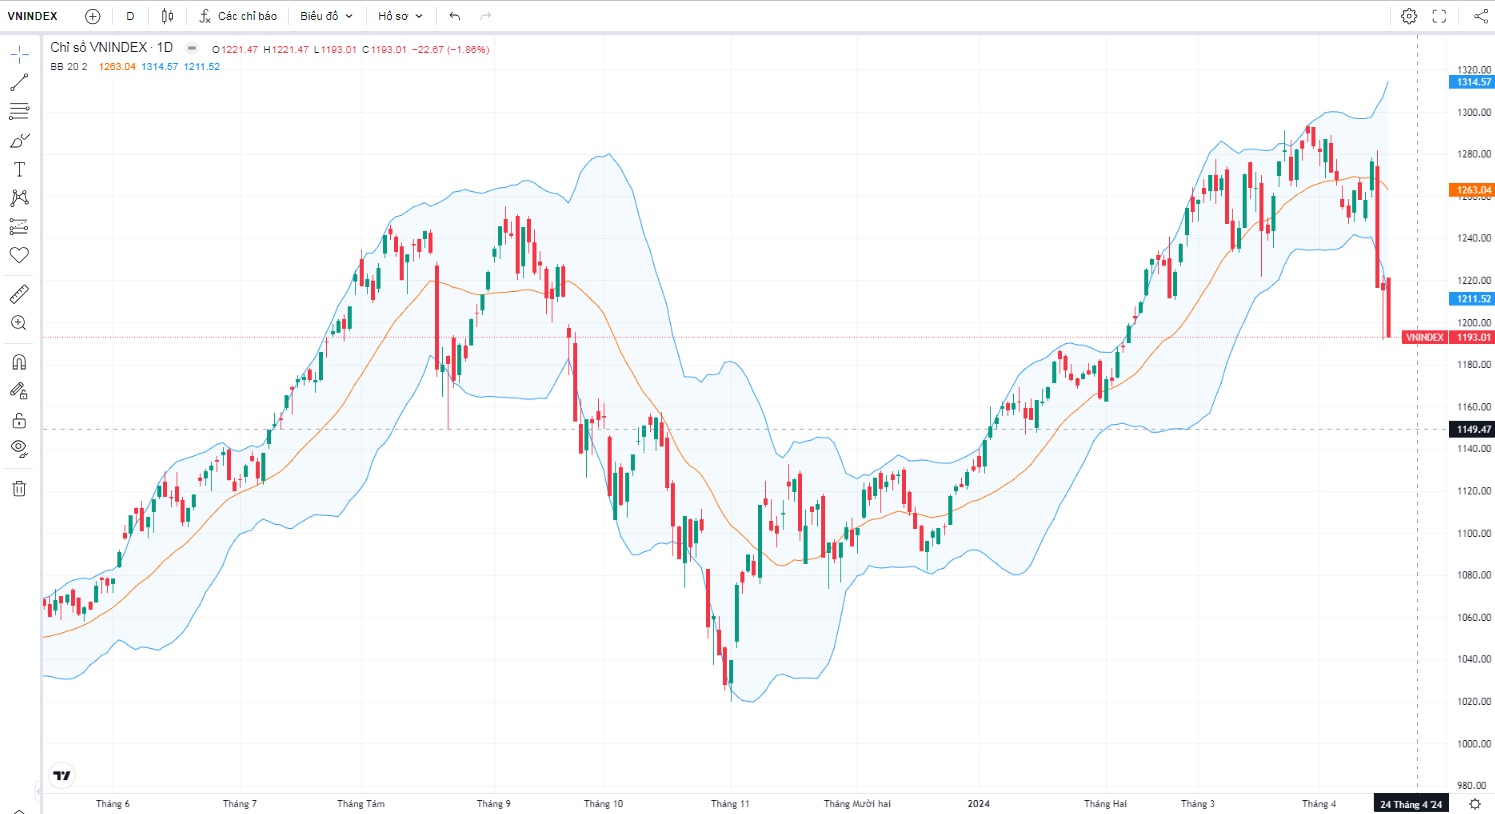Viewport: 1495px width, 814px height.
Task: Select the text annotation tool
Action: pyautogui.click(x=19, y=169)
